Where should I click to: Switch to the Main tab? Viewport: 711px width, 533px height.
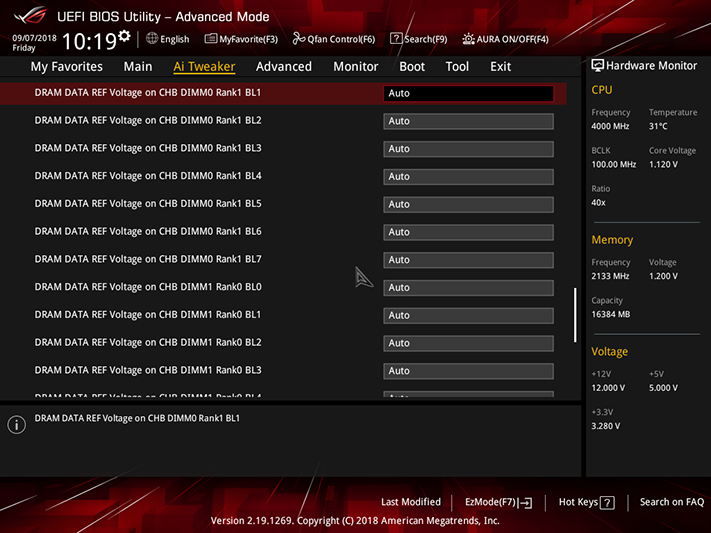138,67
